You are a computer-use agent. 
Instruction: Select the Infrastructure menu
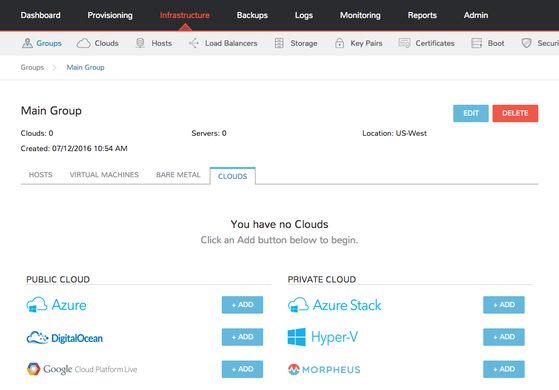185,15
